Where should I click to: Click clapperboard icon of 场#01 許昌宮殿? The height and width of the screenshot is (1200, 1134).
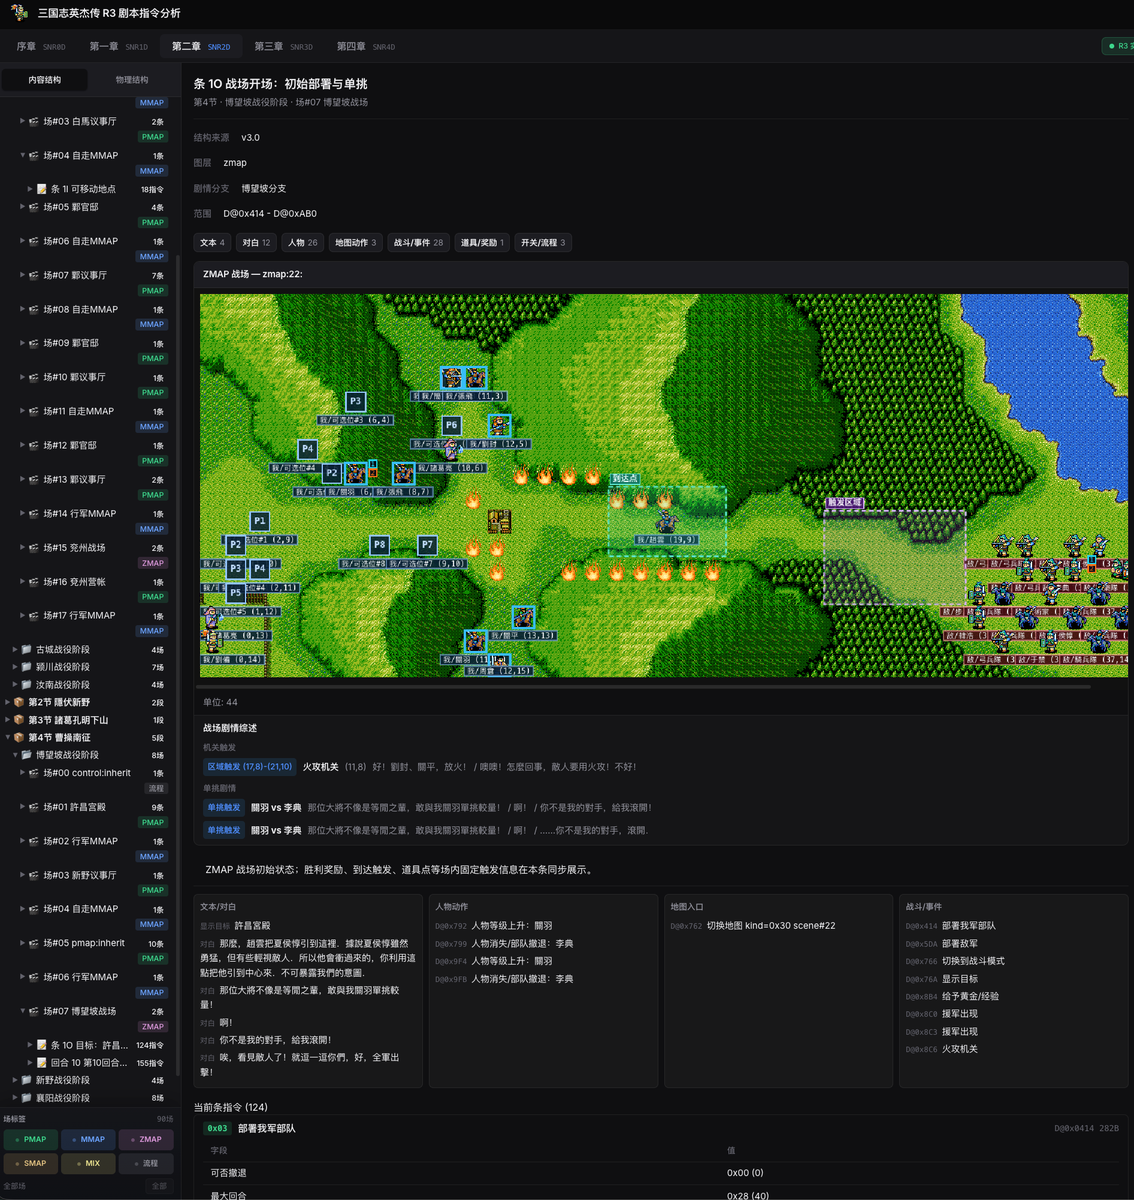pos(34,807)
